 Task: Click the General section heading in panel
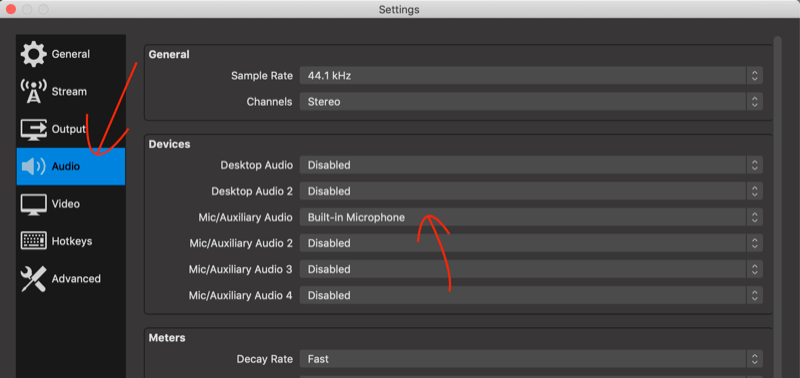click(169, 55)
